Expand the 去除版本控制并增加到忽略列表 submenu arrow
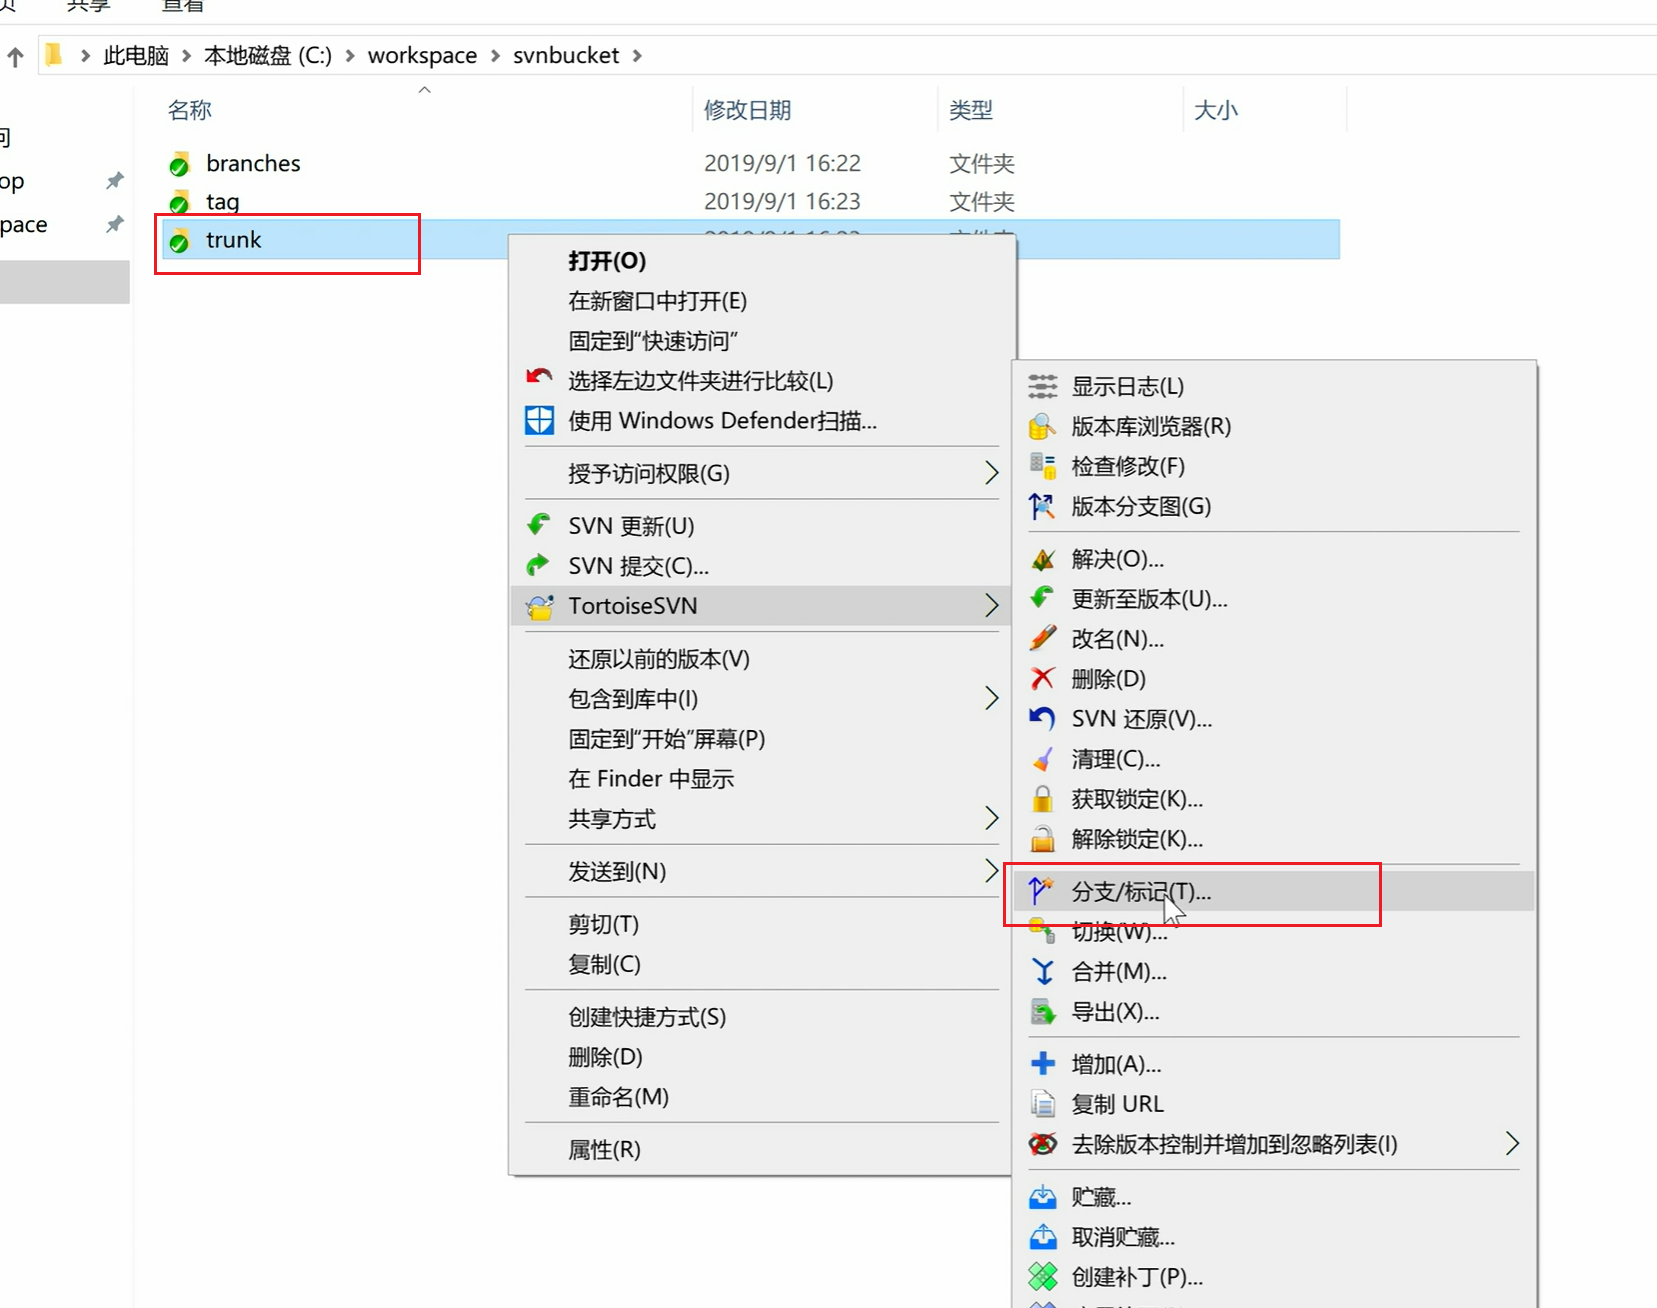Image resolution: width=1657 pixels, height=1308 pixels. click(1512, 1144)
